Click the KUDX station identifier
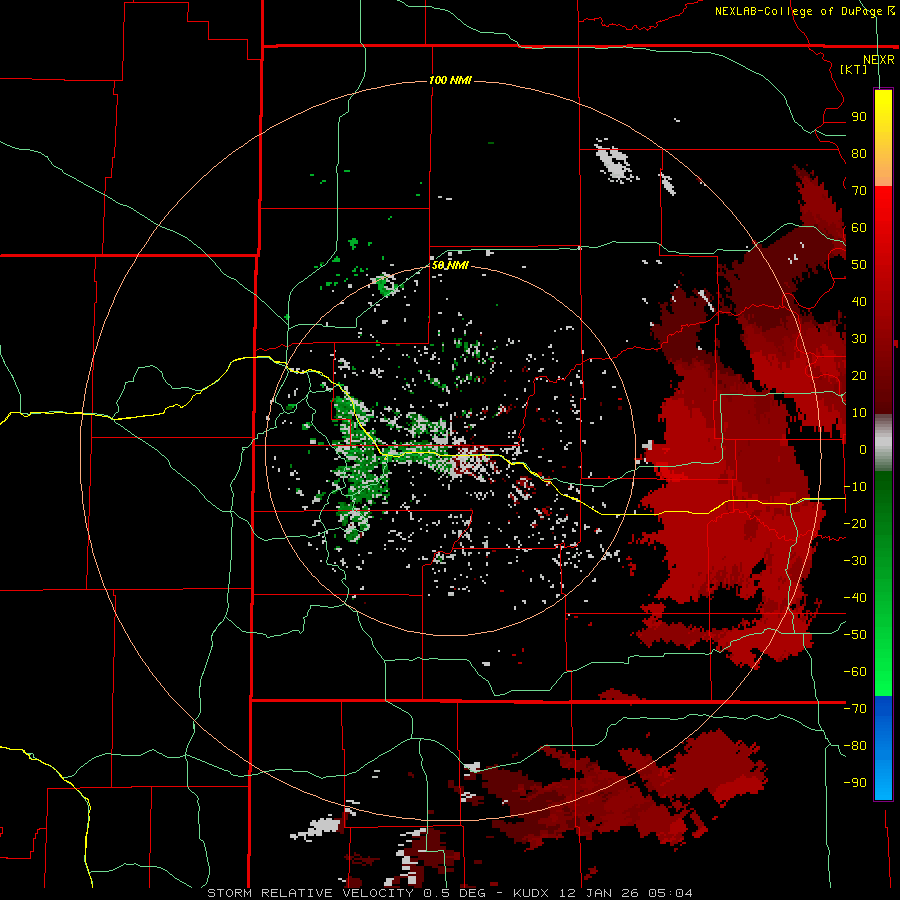This screenshot has width=900, height=900. click(530, 893)
